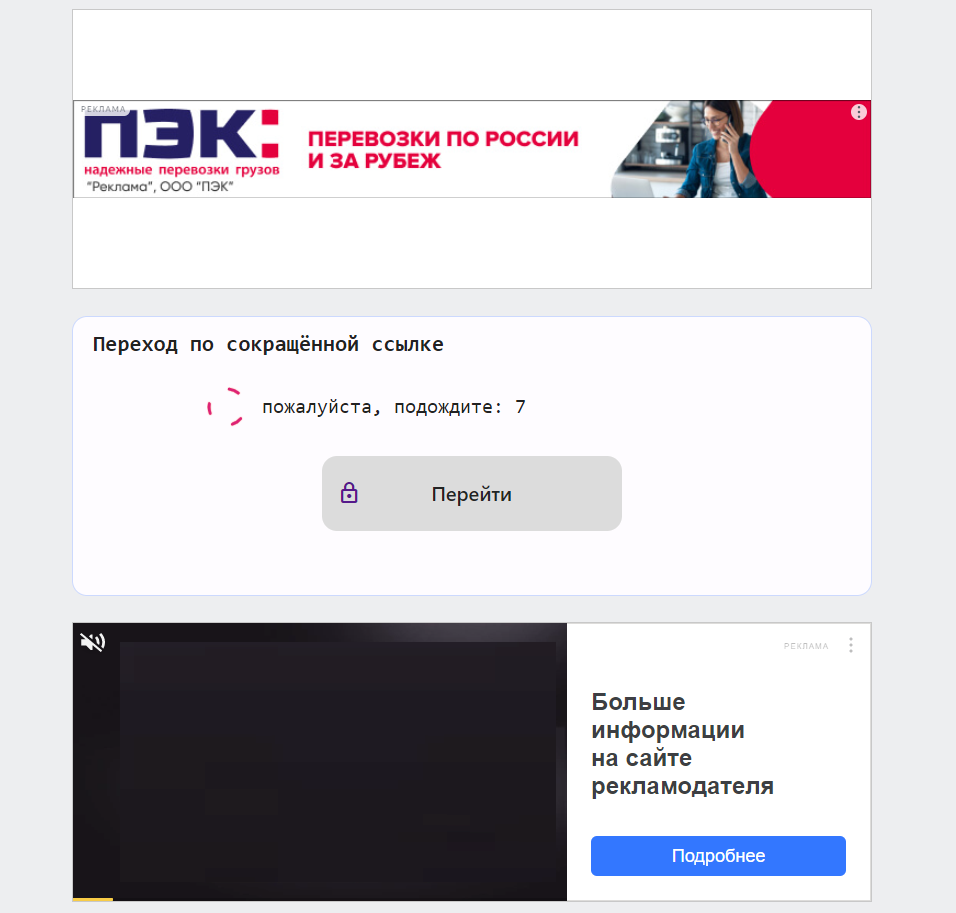The height and width of the screenshot is (913, 956).
Task: Open three-dot menu on the bottom ad
Action: click(x=851, y=645)
